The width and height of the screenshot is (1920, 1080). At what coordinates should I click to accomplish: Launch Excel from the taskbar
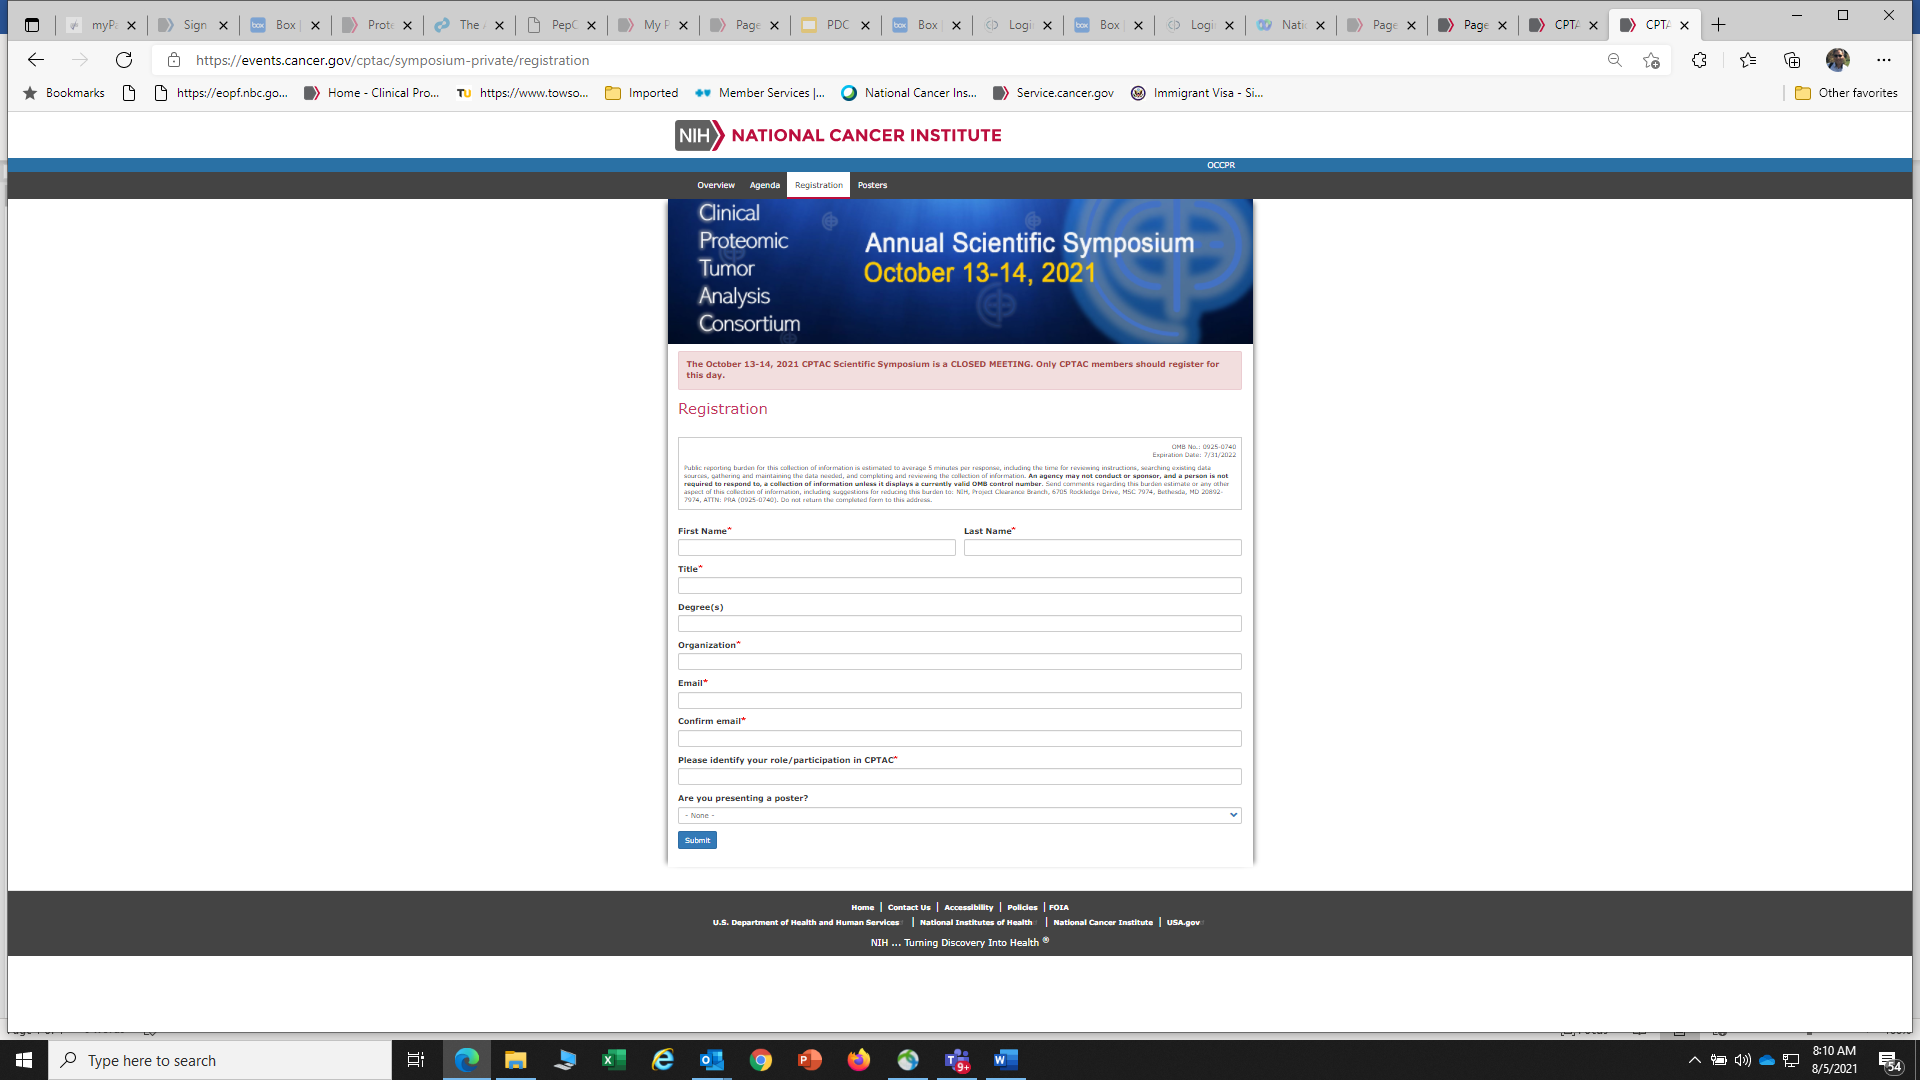tap(613, 1060)
